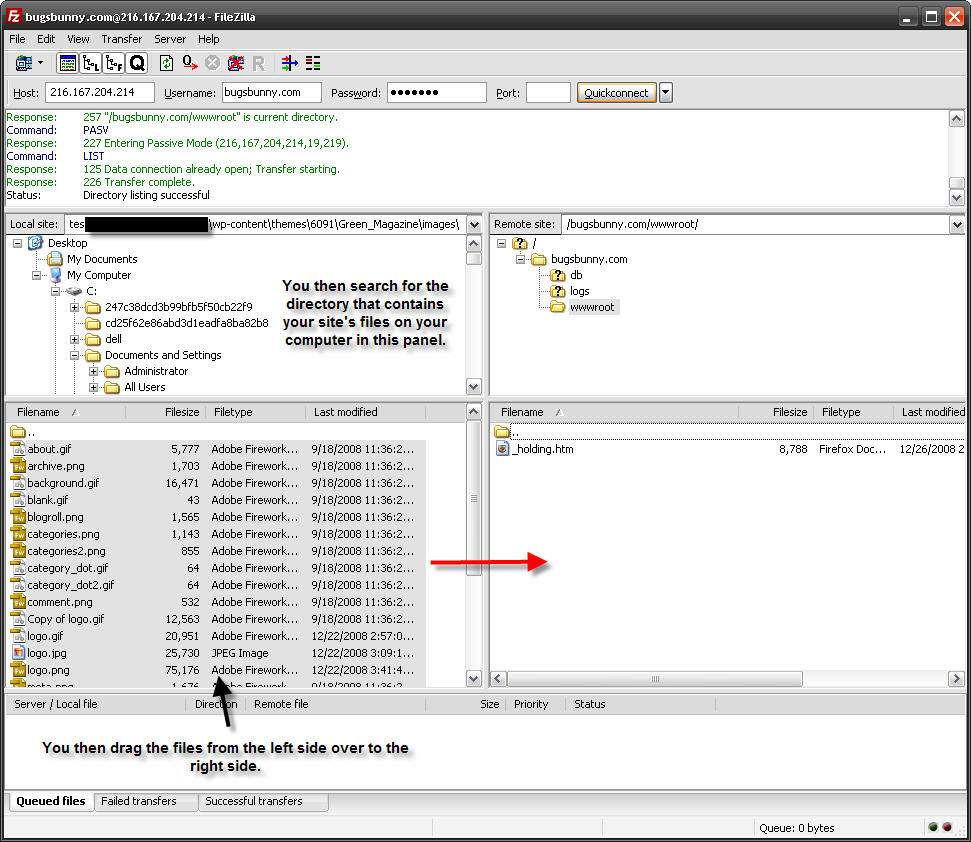Click the remote parent folder (..) icon
The width and height of the screenshot is (971, 842).
click(x=502, y=432)
